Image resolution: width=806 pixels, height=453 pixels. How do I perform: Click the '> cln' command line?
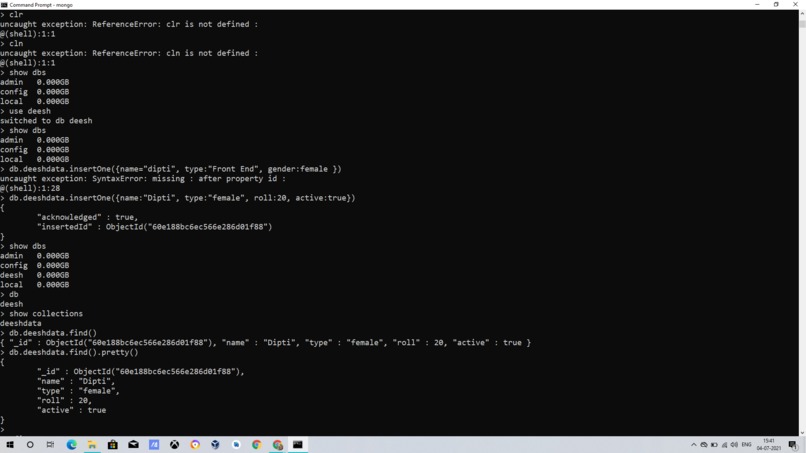click(x=12, y=43)
